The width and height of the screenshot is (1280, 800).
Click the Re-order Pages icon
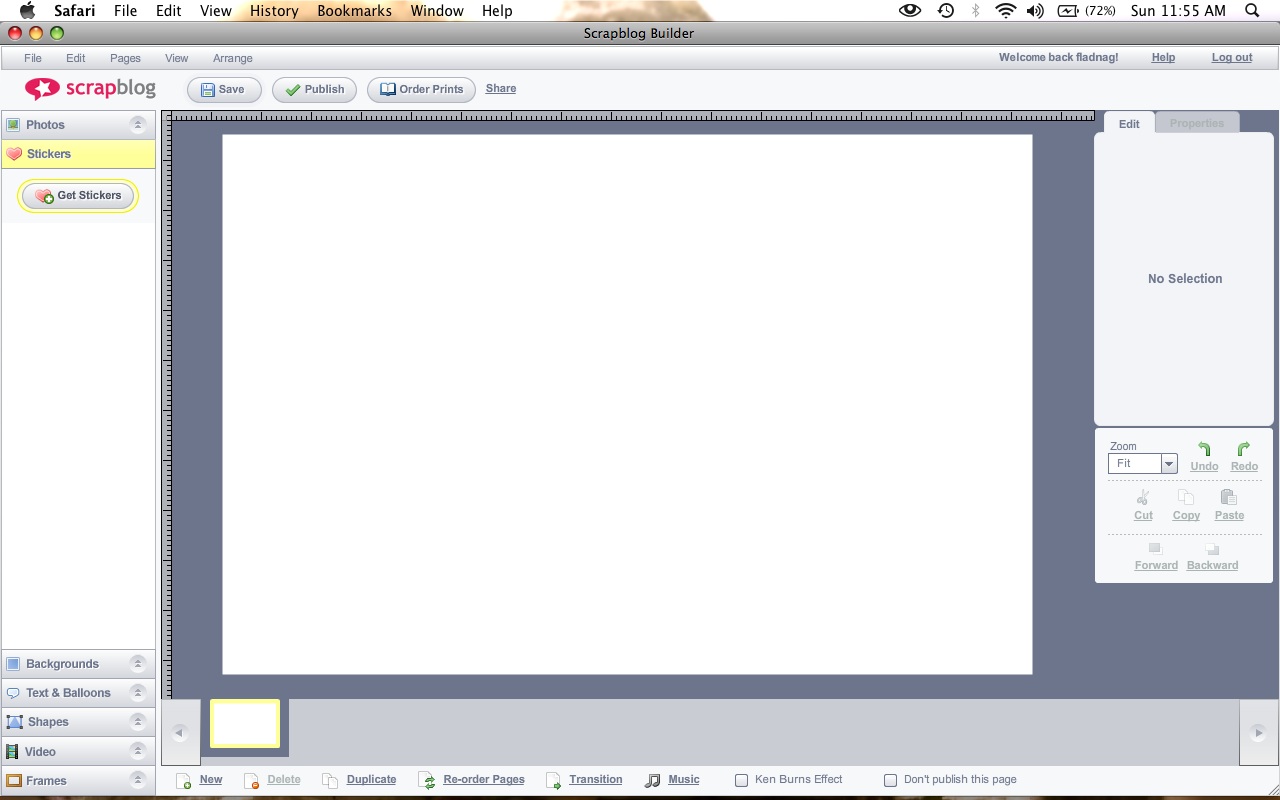pos(427,780)
